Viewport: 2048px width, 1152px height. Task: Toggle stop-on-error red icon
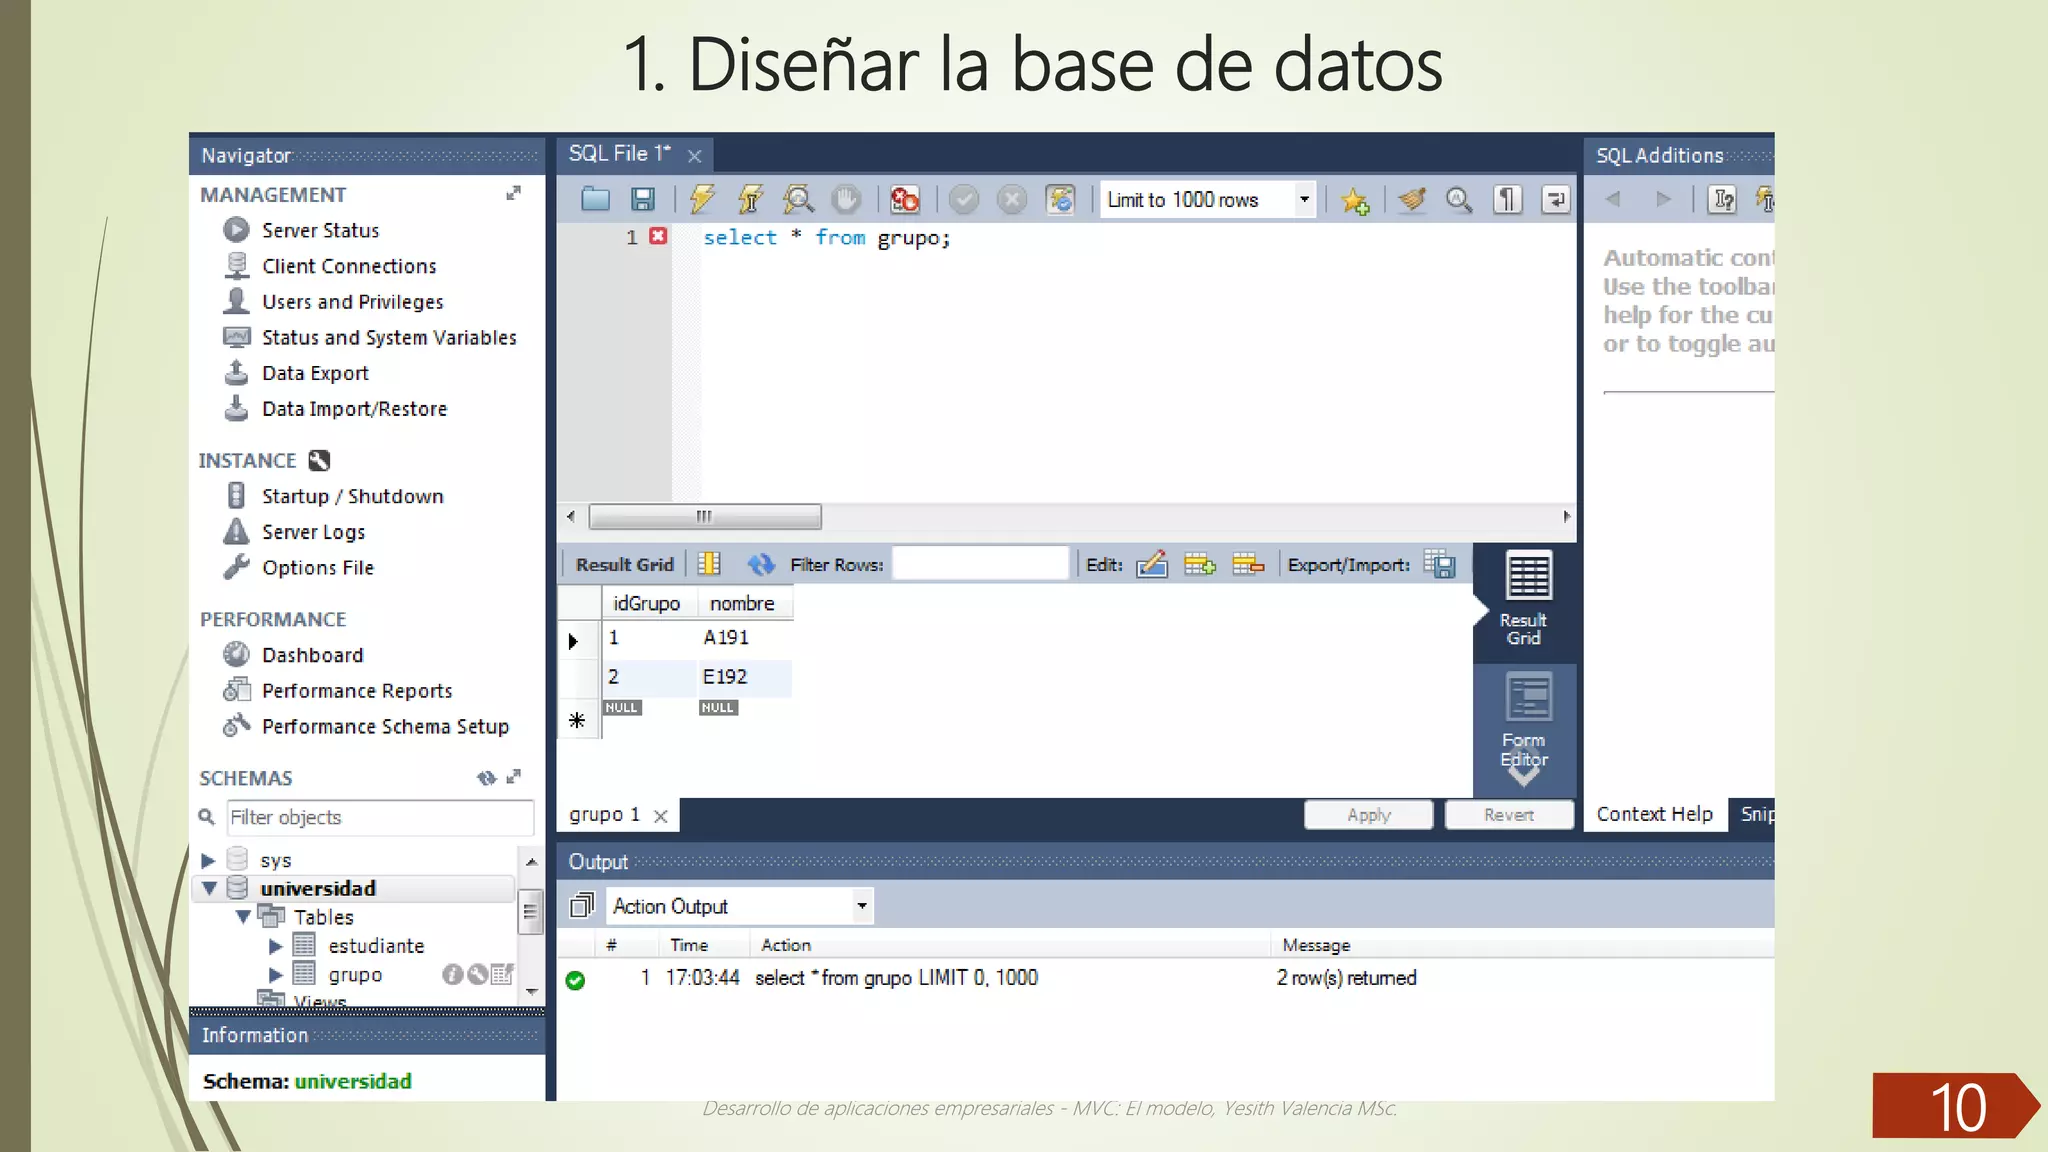pyautogui.click(x=905, y=199)
